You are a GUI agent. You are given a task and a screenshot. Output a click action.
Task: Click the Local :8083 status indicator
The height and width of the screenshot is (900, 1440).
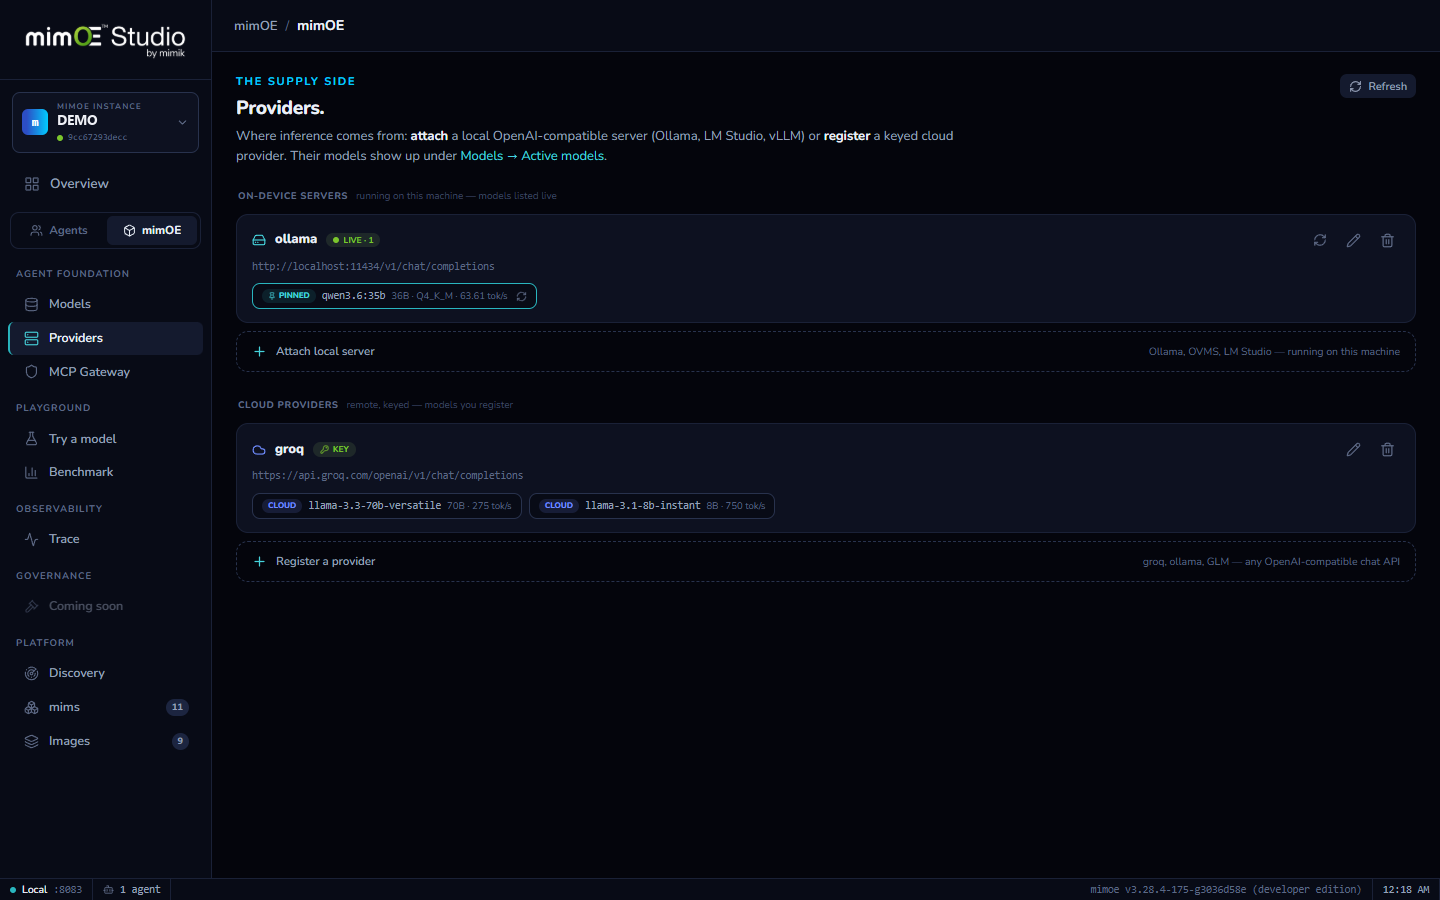[46, 890]
